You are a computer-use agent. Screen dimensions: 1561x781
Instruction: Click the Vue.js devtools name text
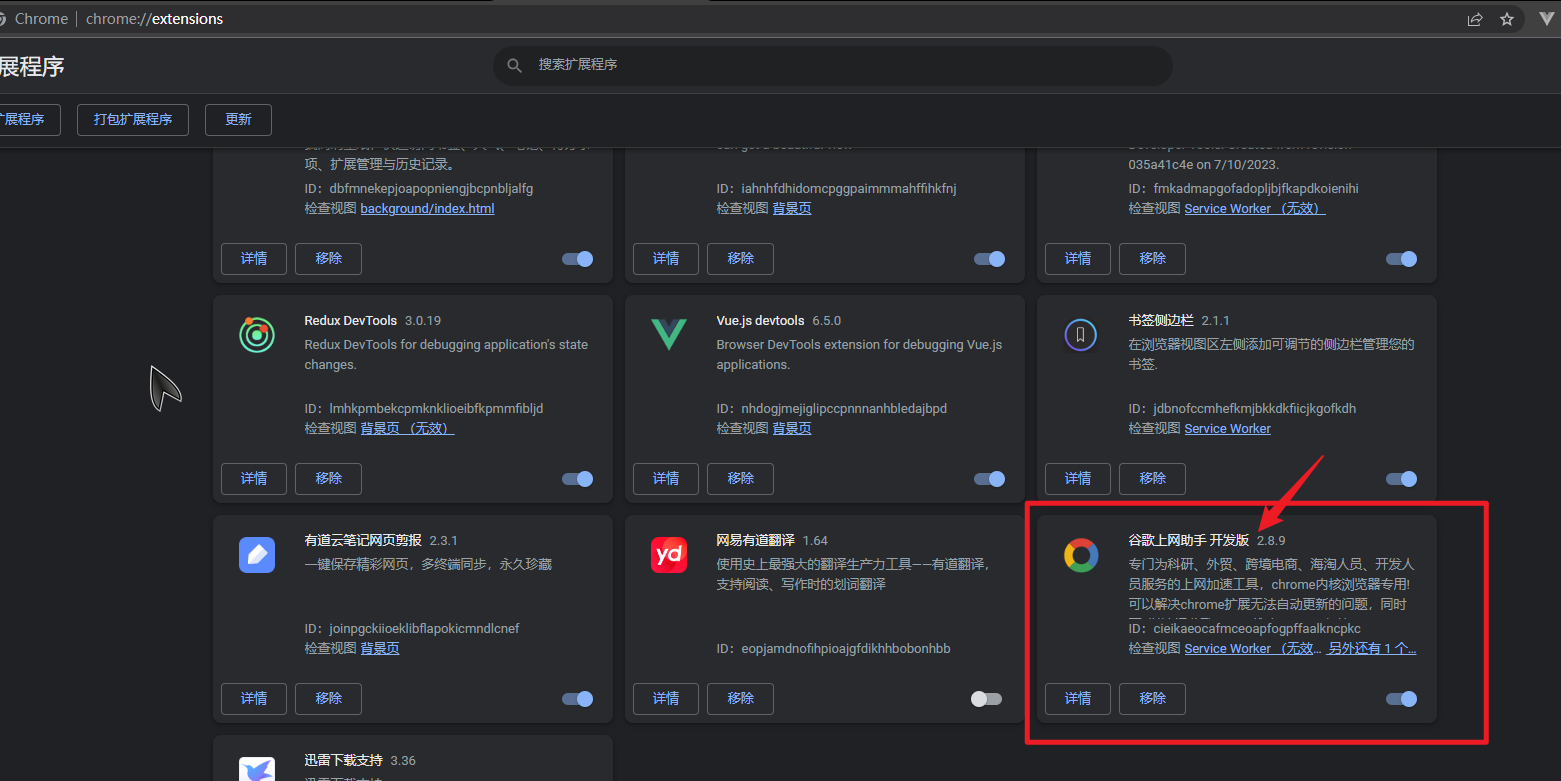pos(760,321)
